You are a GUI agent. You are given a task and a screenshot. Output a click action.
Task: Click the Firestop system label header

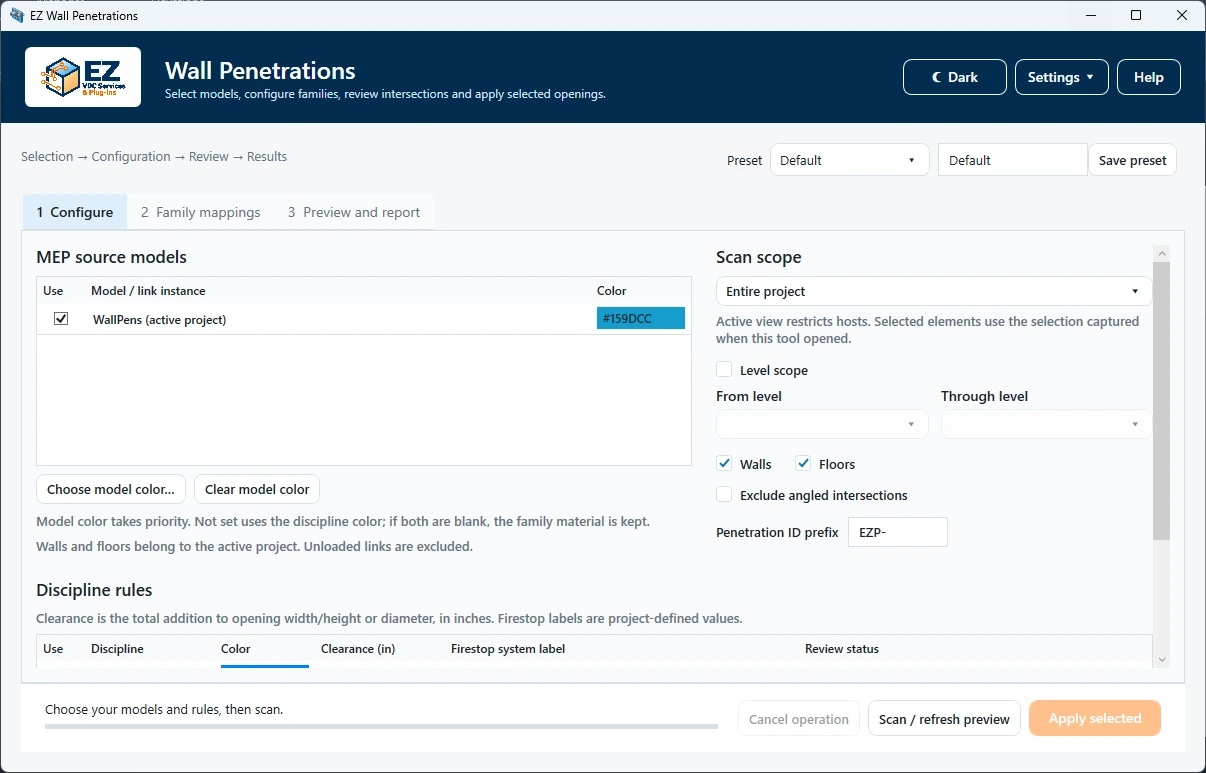coord(508,649)
